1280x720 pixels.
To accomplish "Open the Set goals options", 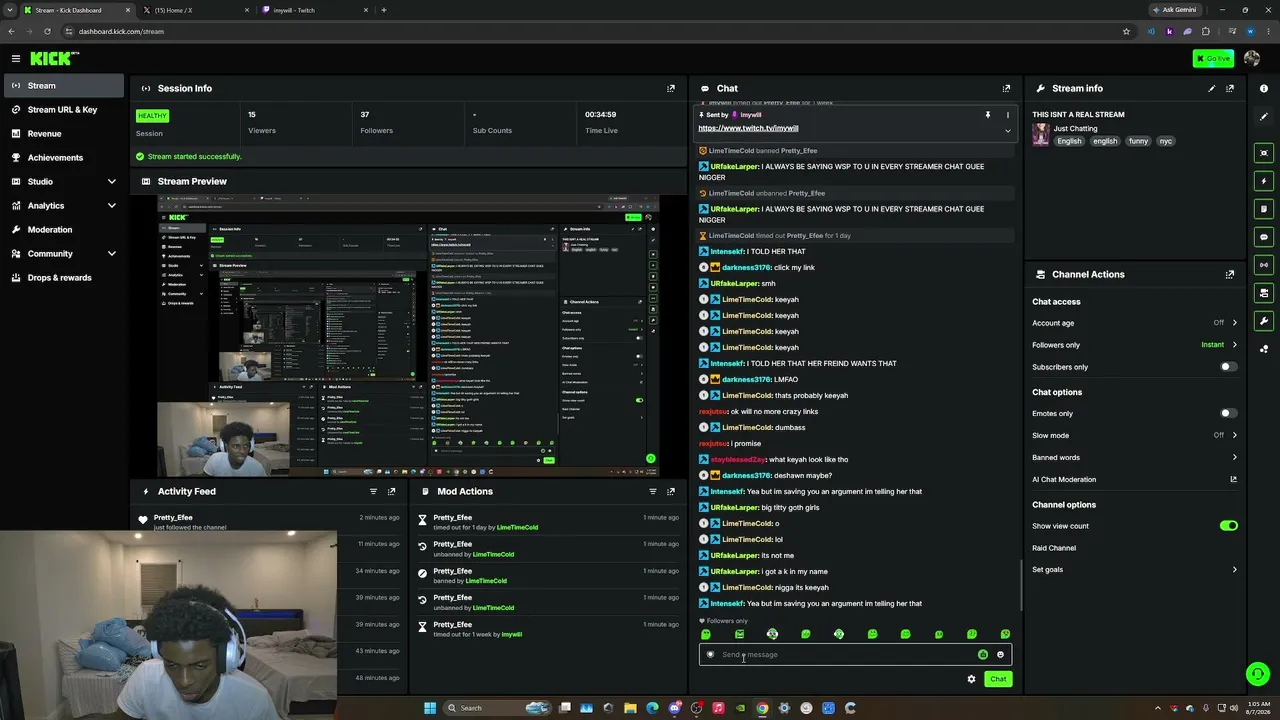I will [x=1134, y=570].
